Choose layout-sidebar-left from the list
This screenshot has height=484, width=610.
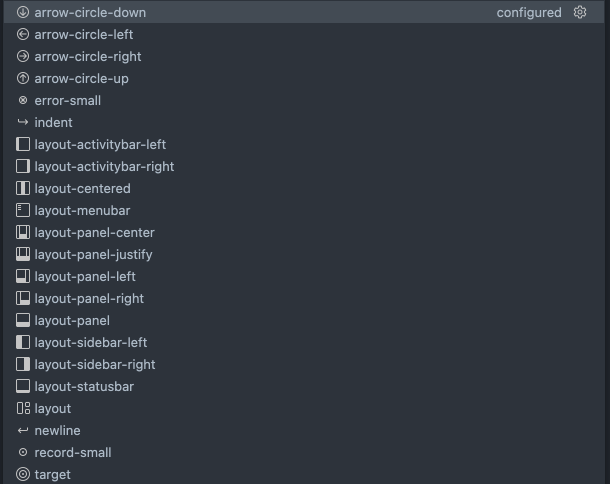click(90, 343)
